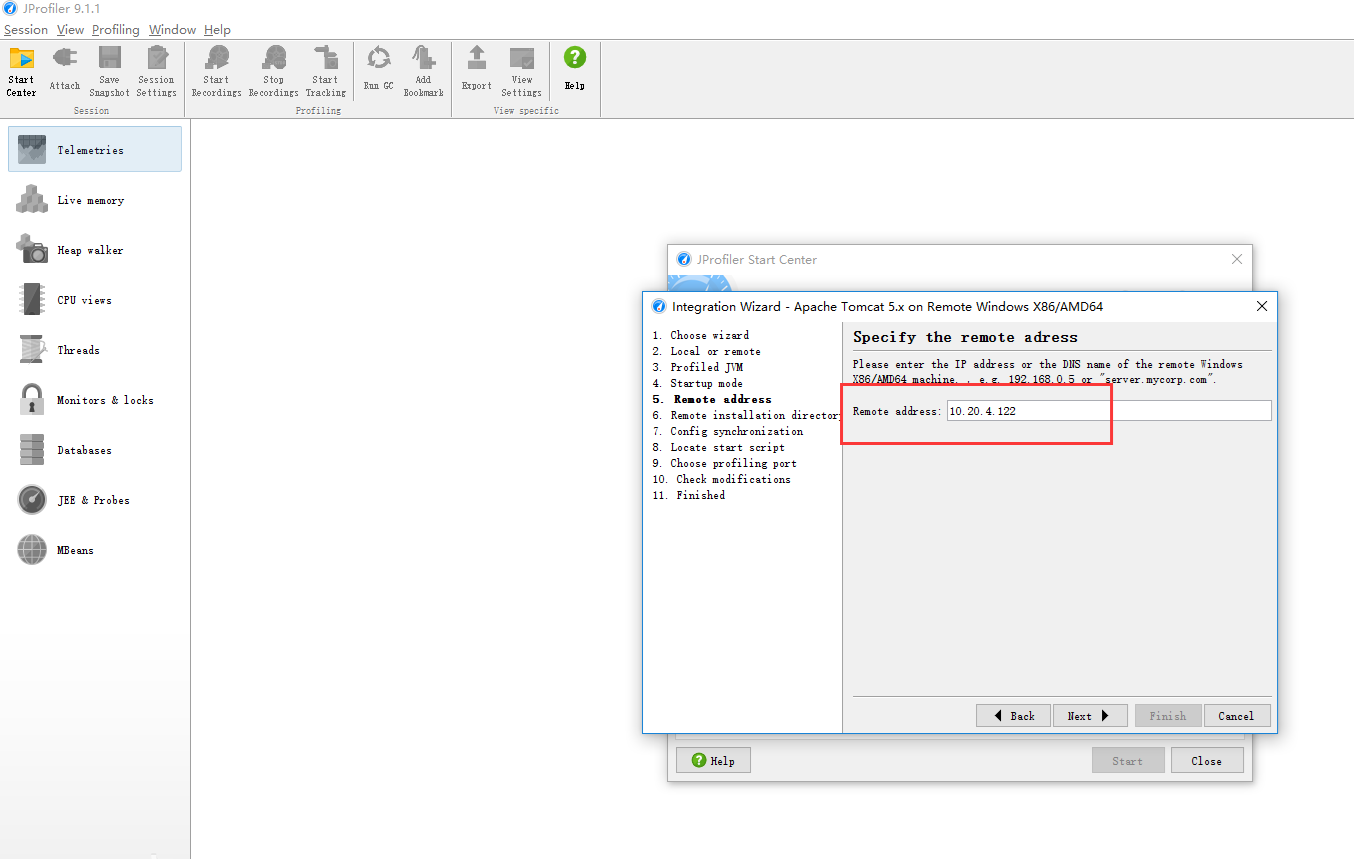Open the Databases section
Viewport: 1354px width, 859px height.
[x=95, y=450]
